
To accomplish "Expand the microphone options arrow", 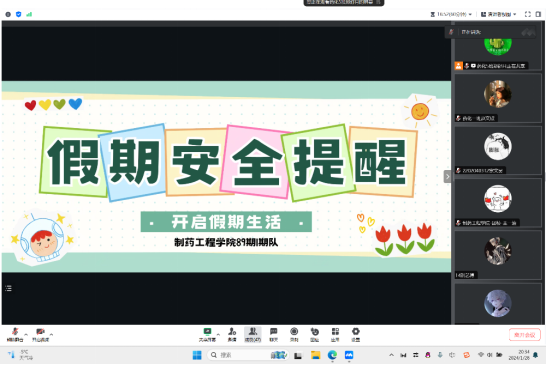I will coord(26,334).
